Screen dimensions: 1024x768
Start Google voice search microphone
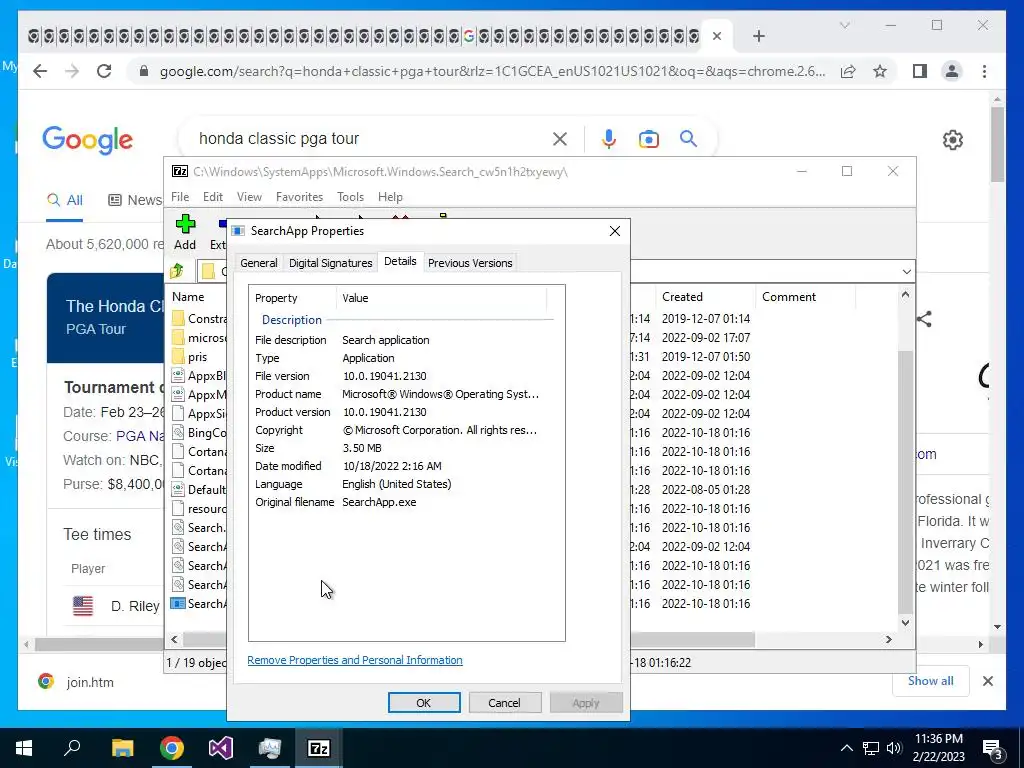click(609, 138)
